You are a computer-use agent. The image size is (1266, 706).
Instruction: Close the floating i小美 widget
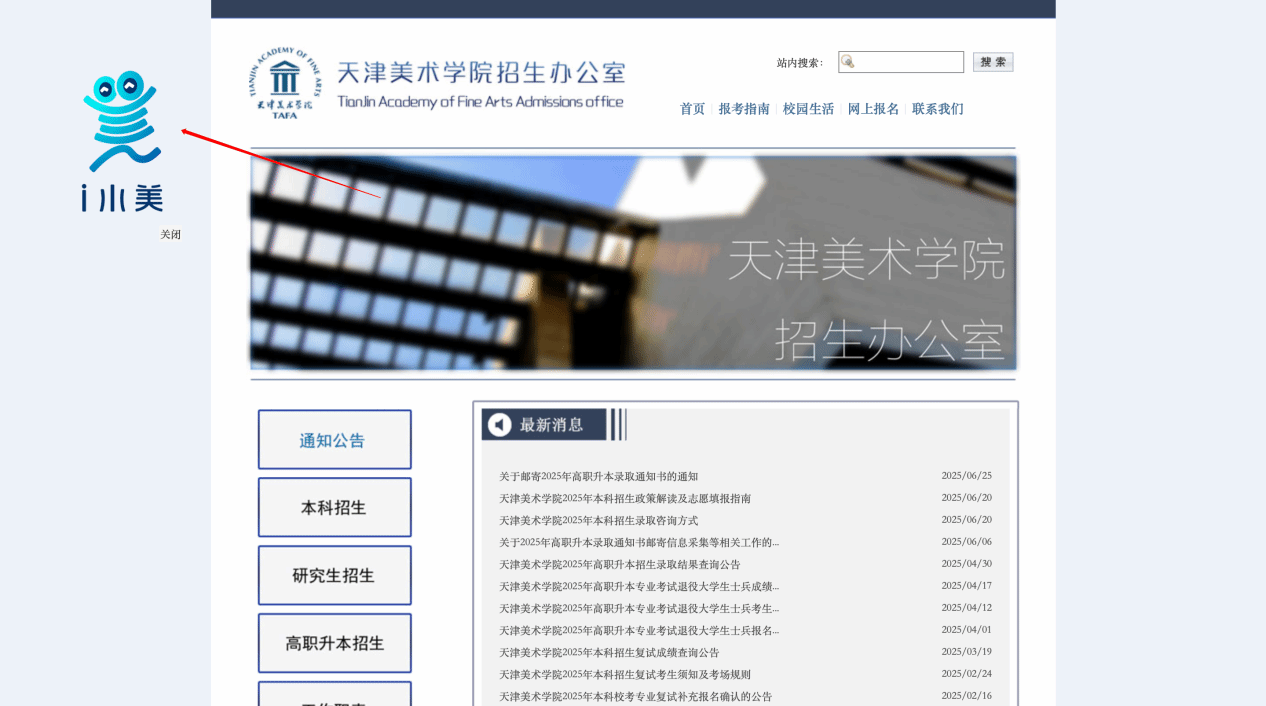[x=171, y=235]
